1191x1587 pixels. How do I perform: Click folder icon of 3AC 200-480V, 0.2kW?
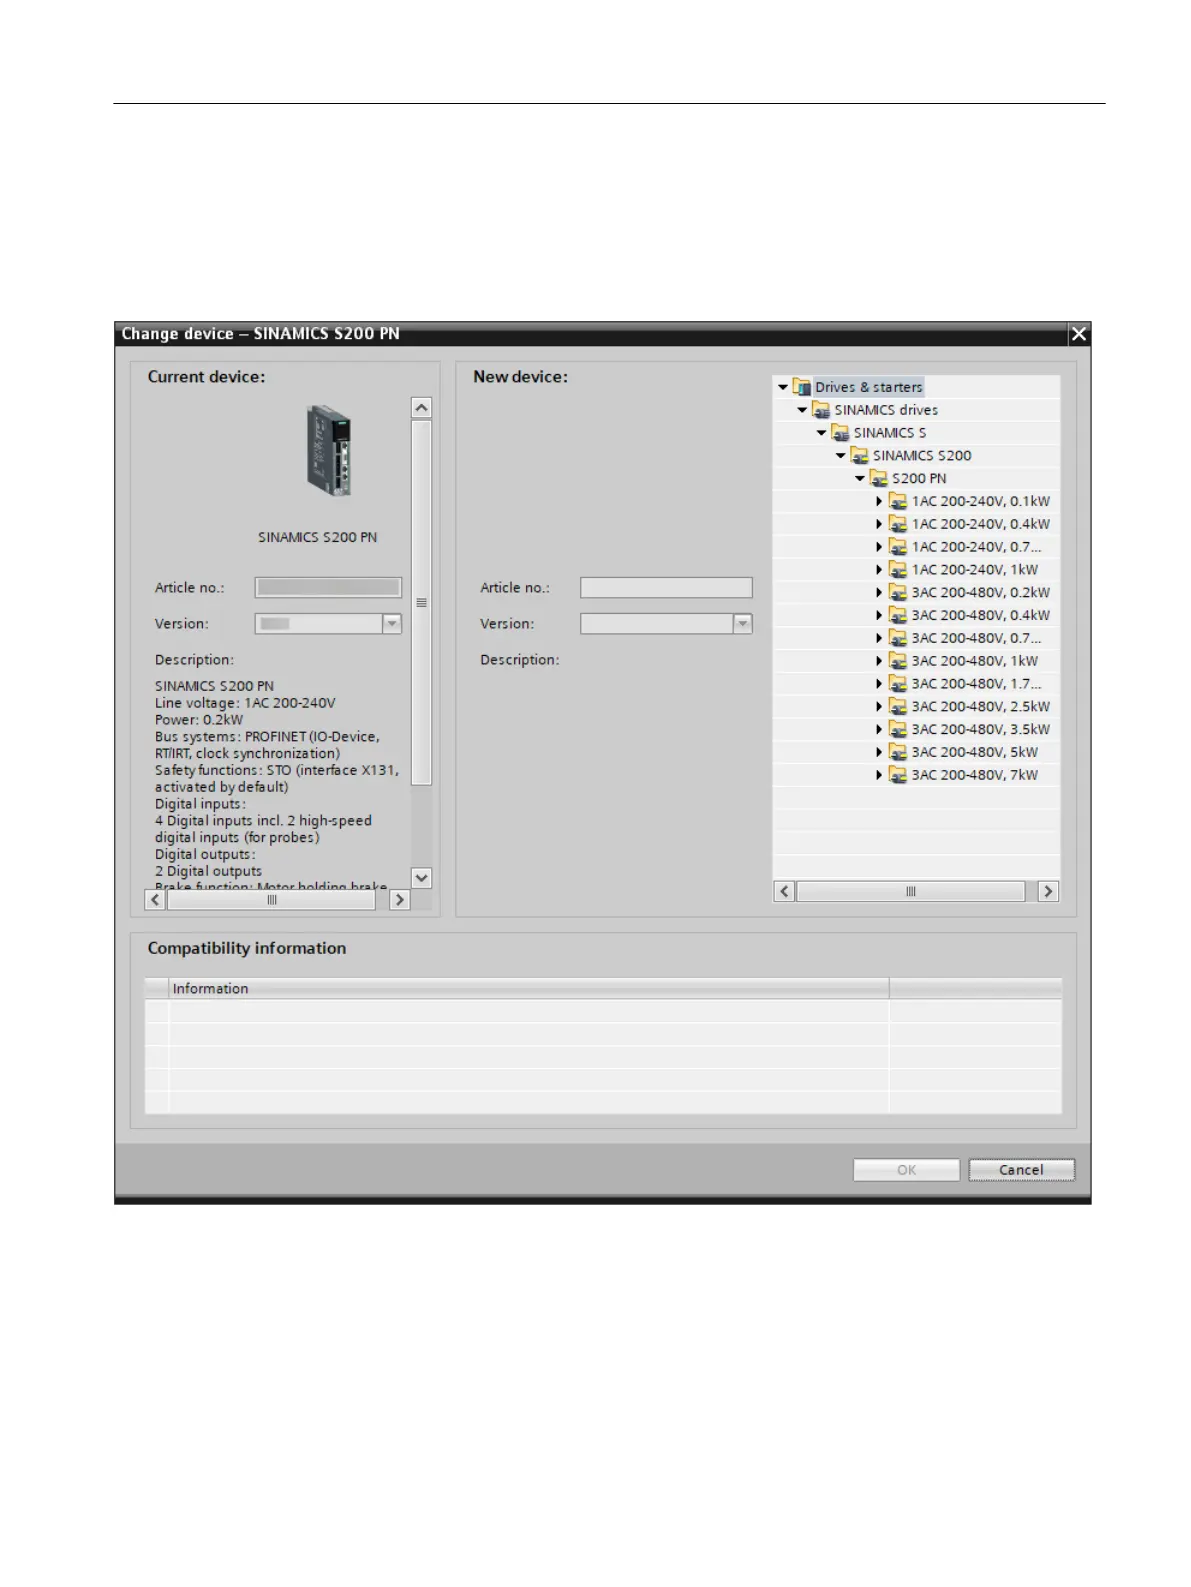point(898,593)
